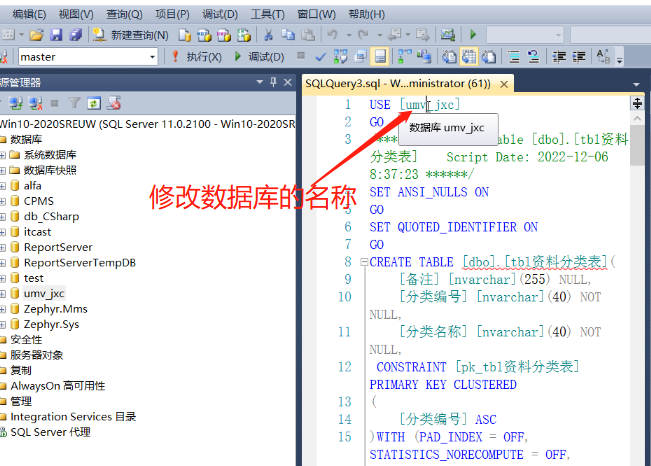The image size is (651, 466).
Task: Open toolbar overflow options arrow
Action: point(620,61)
